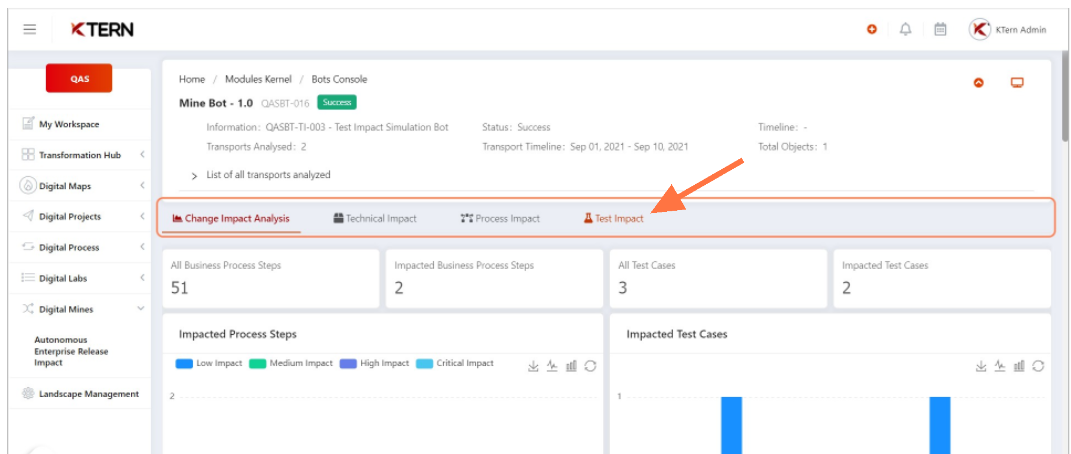Go to Modules Kernel breadcrumb link

tap(258, 79)
